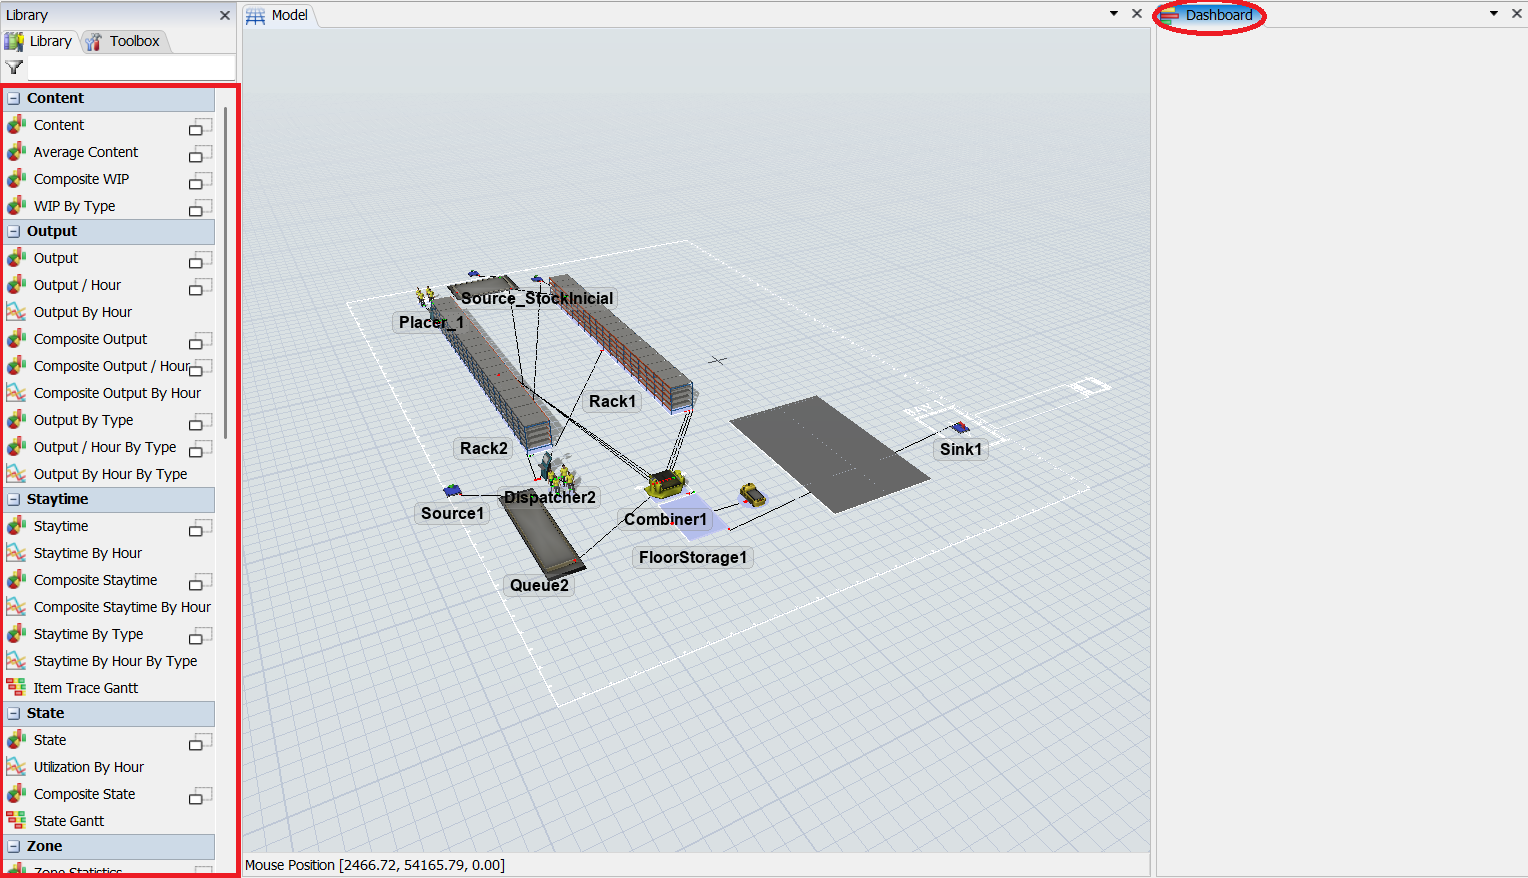Image resolution: width=1528 pixels, height=878 pixels.
Task: Collapse the State section
Action: click(14, 714)
